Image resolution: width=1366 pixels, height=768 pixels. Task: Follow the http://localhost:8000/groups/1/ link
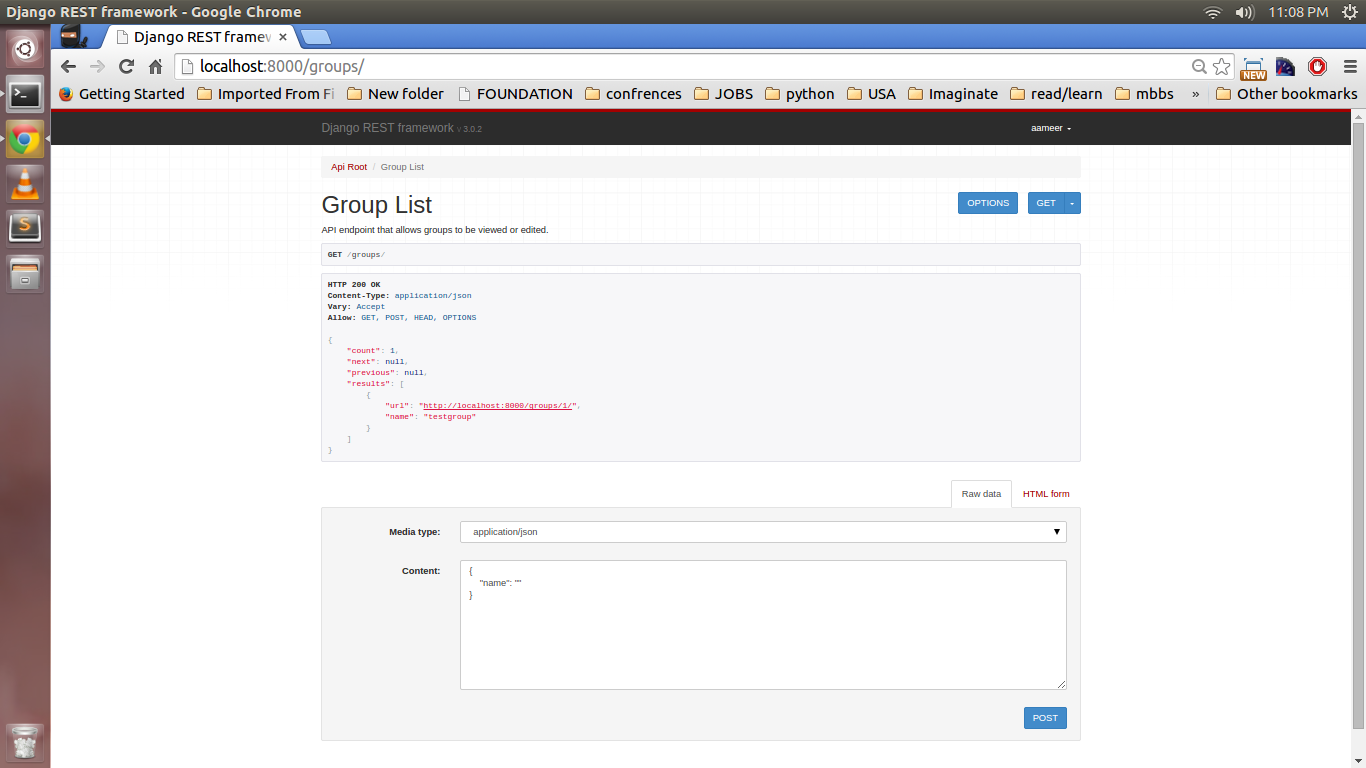[x=497, y=405]
